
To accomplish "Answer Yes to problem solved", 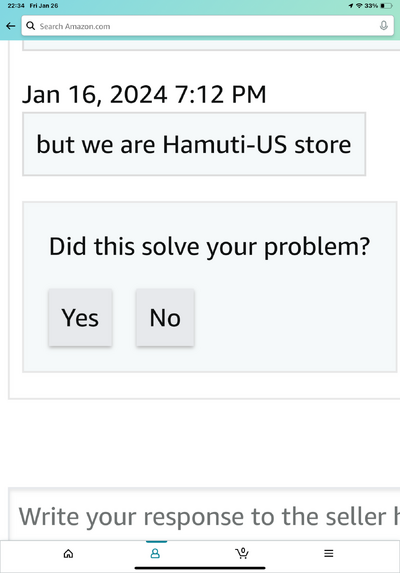I will pyautogui.click(x=80, y=318).
